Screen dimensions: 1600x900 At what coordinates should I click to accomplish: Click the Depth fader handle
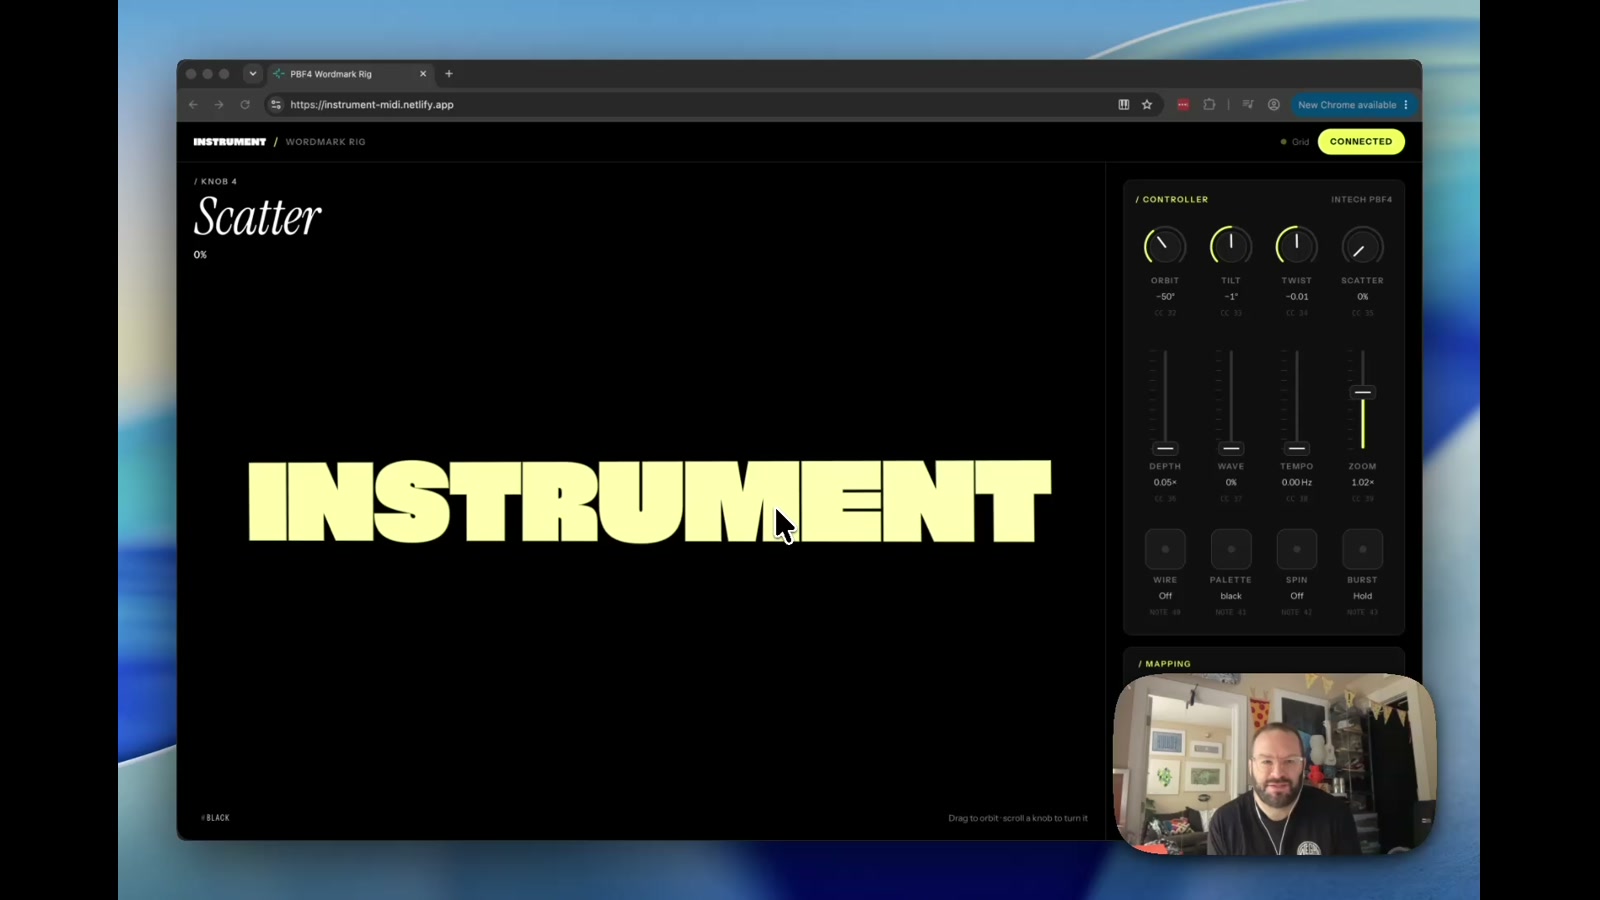coord(1165,448)
